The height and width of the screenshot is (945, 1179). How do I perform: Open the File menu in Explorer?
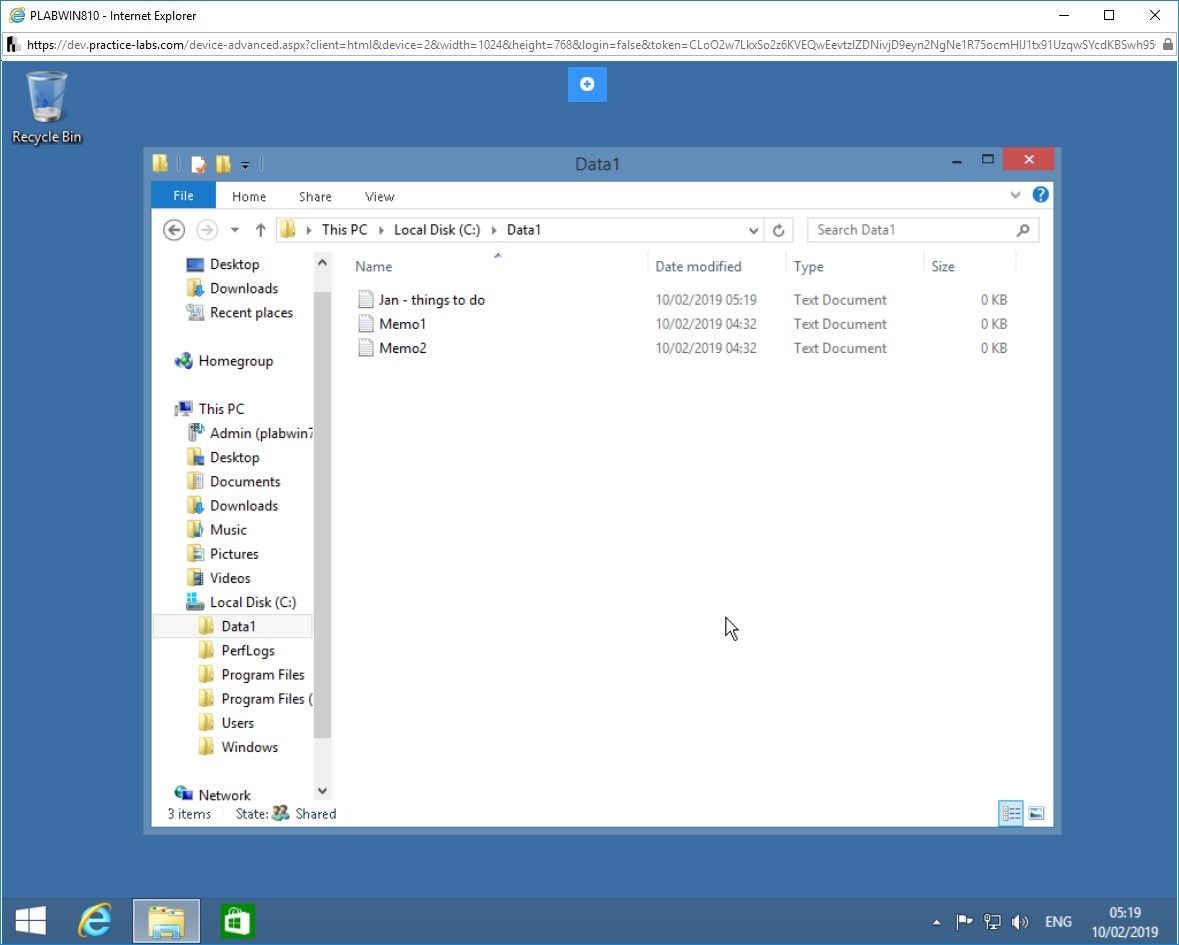pos(183,196)
